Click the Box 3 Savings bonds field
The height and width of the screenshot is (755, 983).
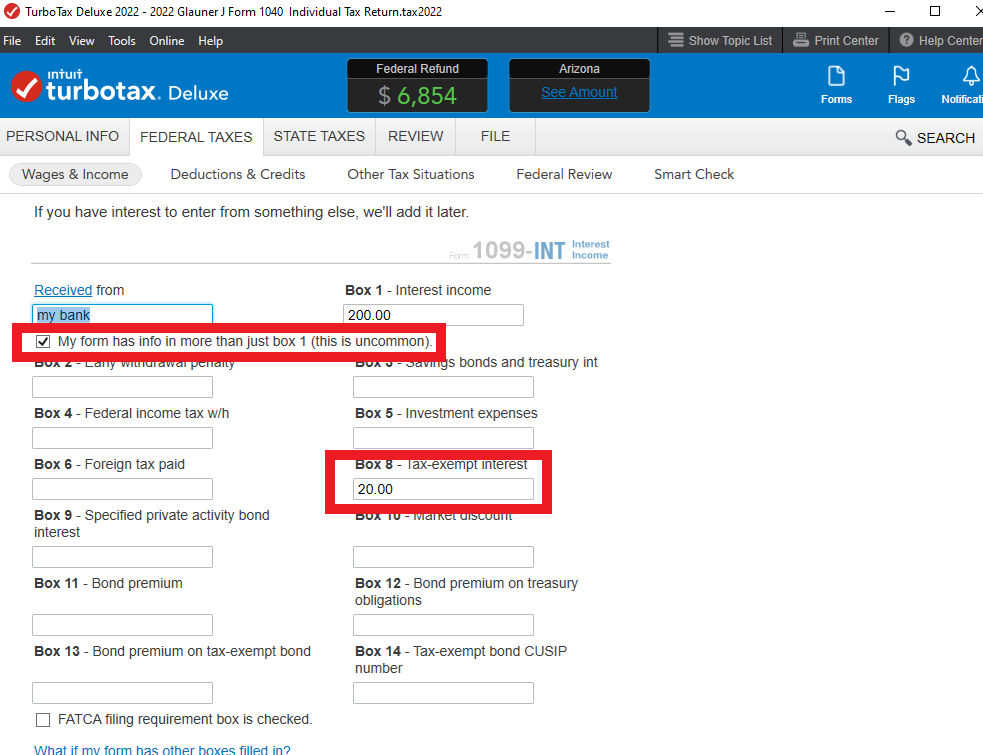tap(443, 387)
